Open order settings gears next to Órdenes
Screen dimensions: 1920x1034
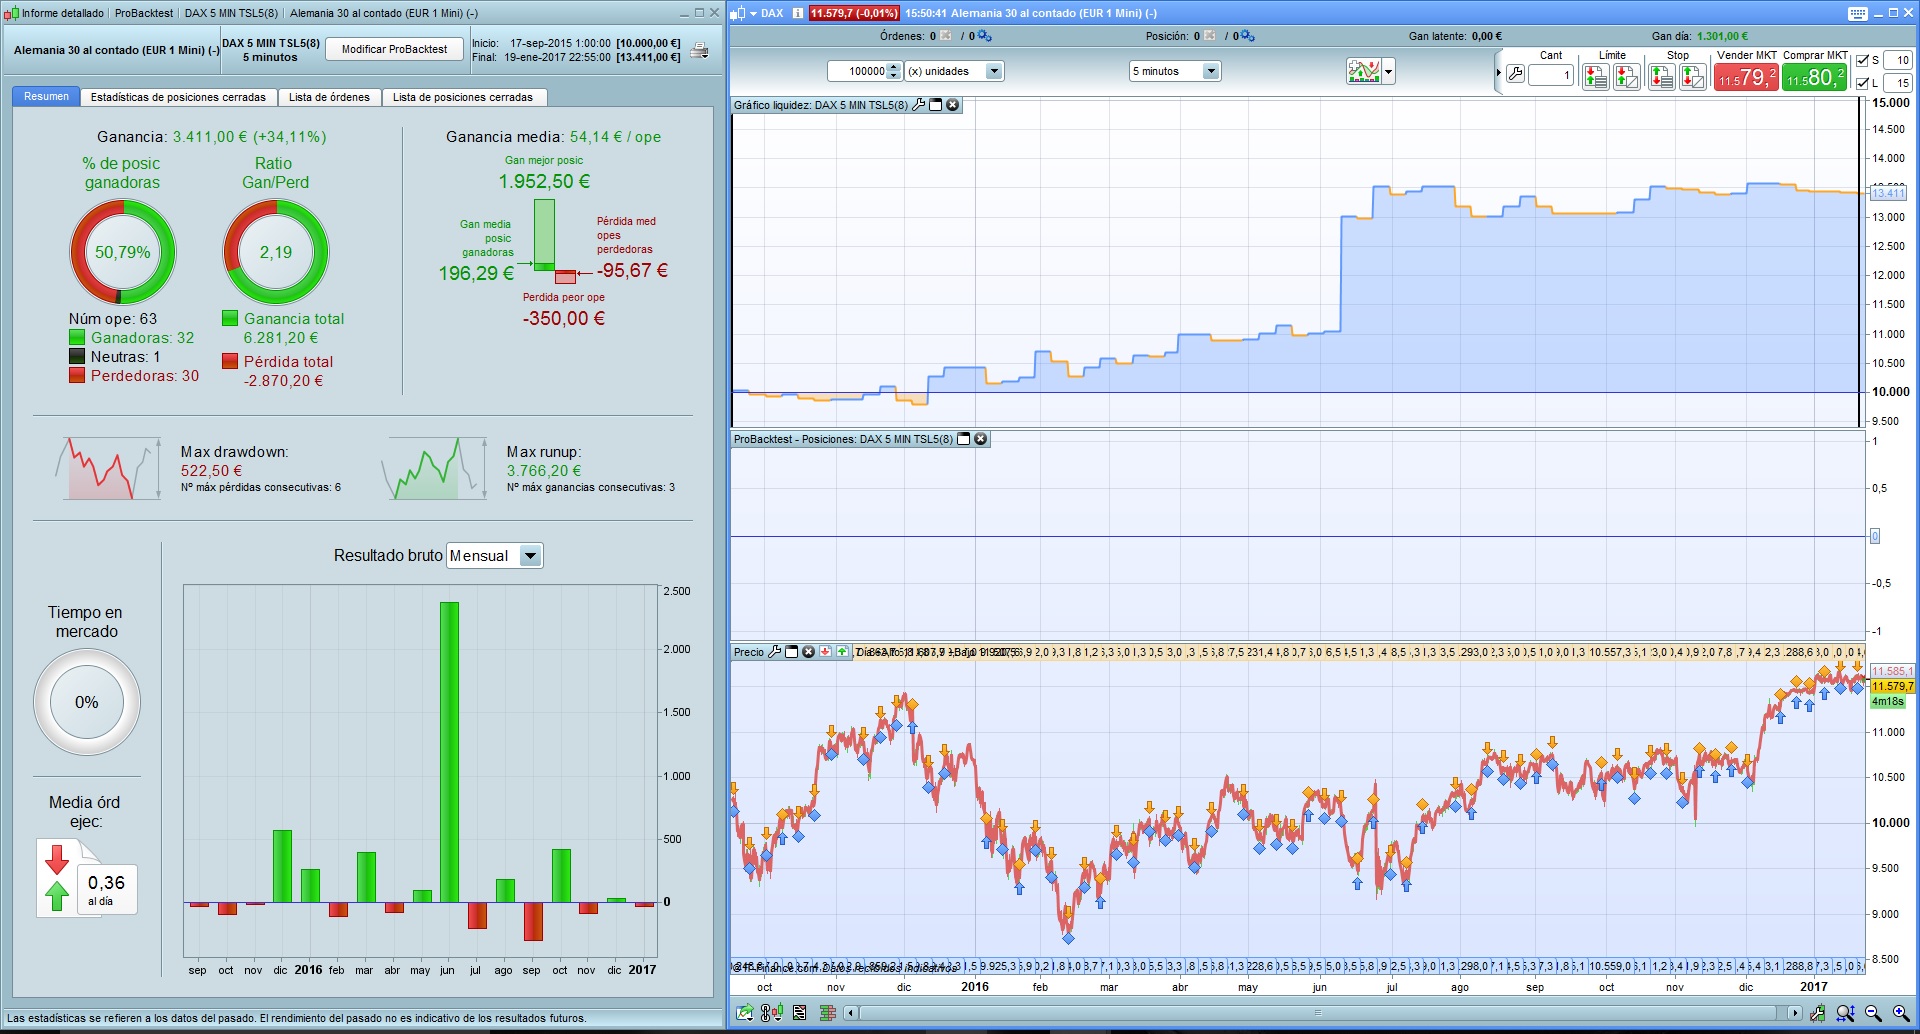coord(984,36)
